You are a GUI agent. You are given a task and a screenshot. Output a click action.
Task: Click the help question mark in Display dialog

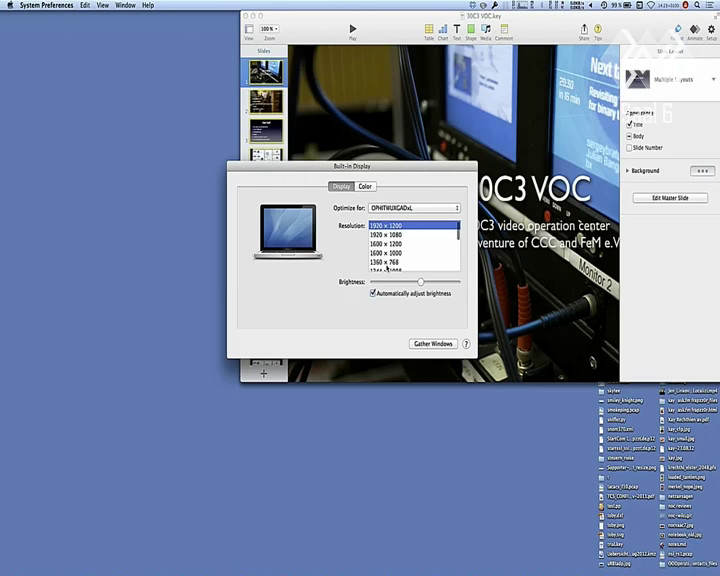[x=466, y=344]
